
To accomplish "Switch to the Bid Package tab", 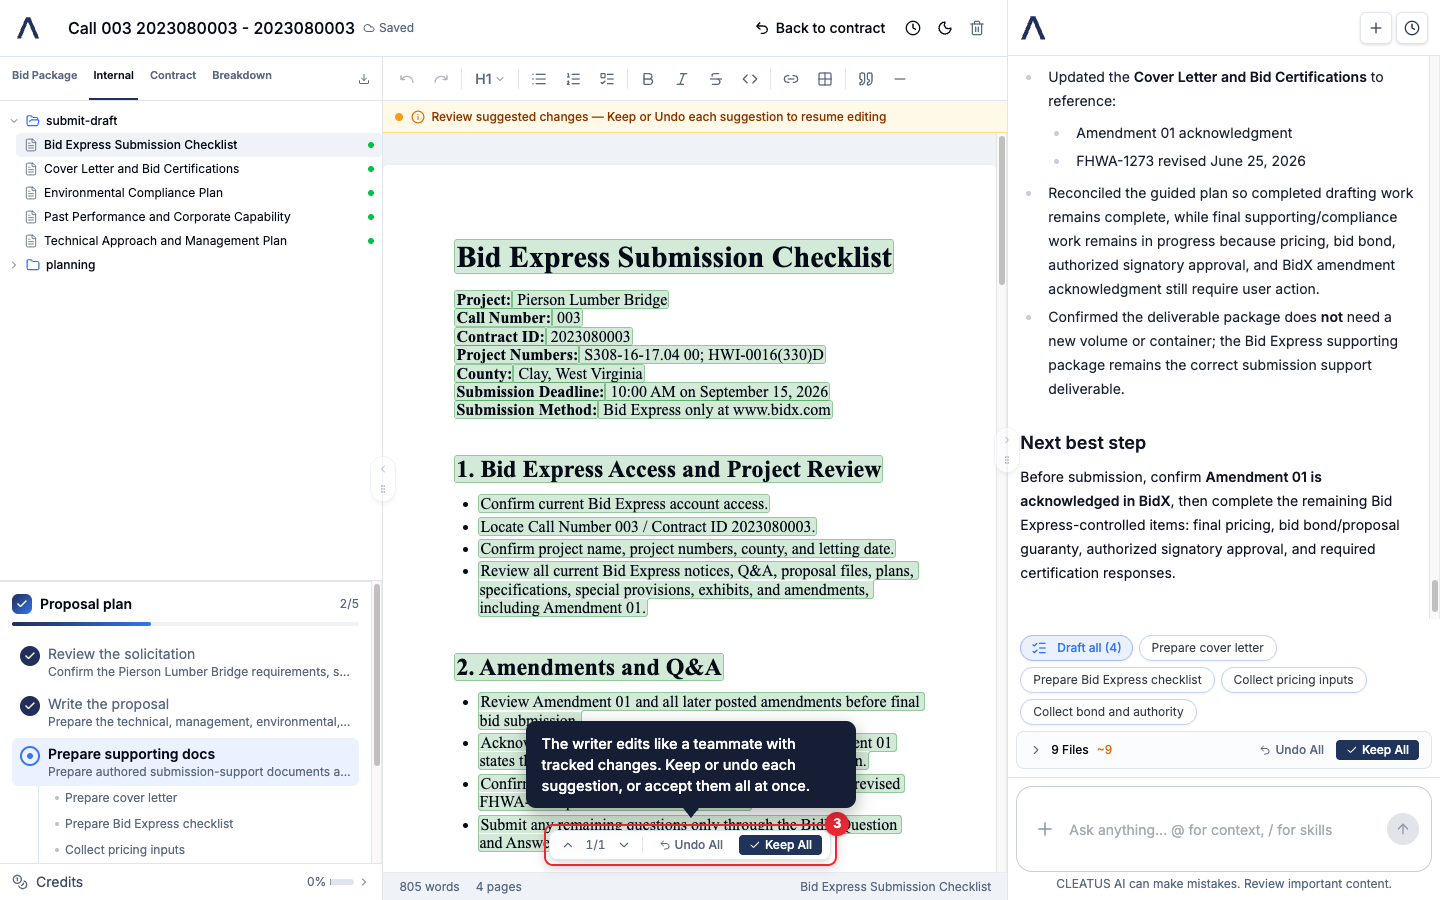I will (x=44, y=76).
